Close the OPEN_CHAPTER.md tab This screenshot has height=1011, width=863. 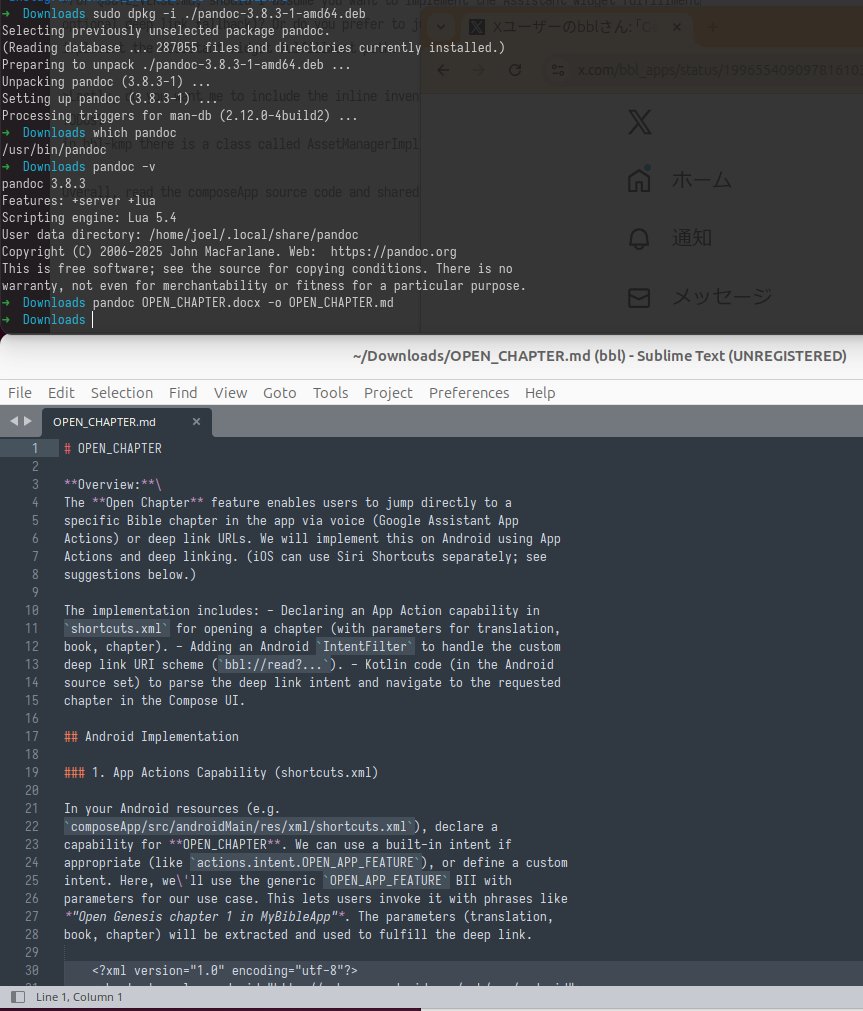(x=196, y=422)
